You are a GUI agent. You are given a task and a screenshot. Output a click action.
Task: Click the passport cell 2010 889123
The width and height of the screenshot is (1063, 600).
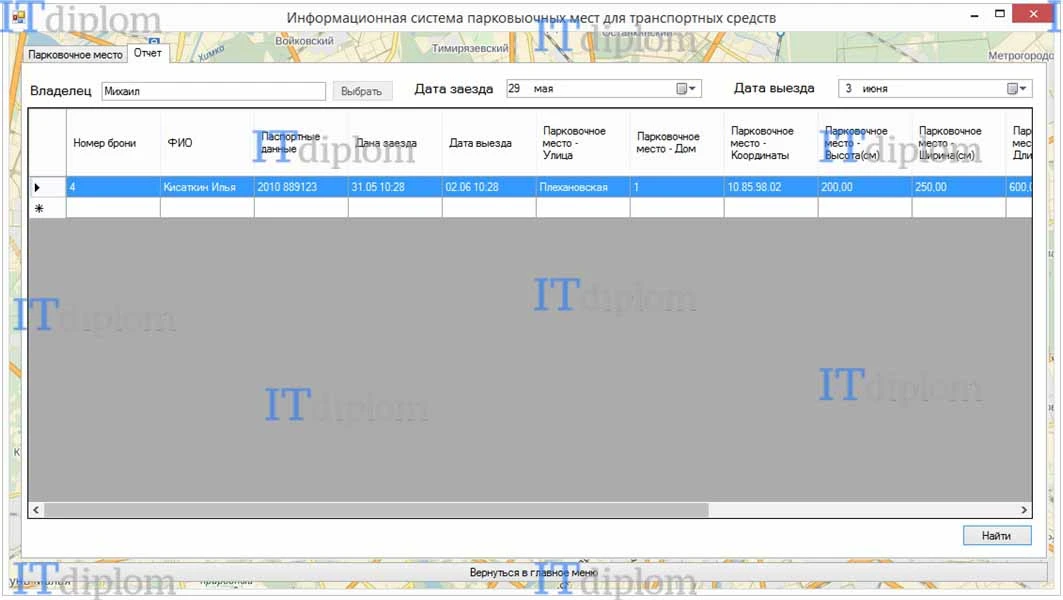[x=301, y=187]
